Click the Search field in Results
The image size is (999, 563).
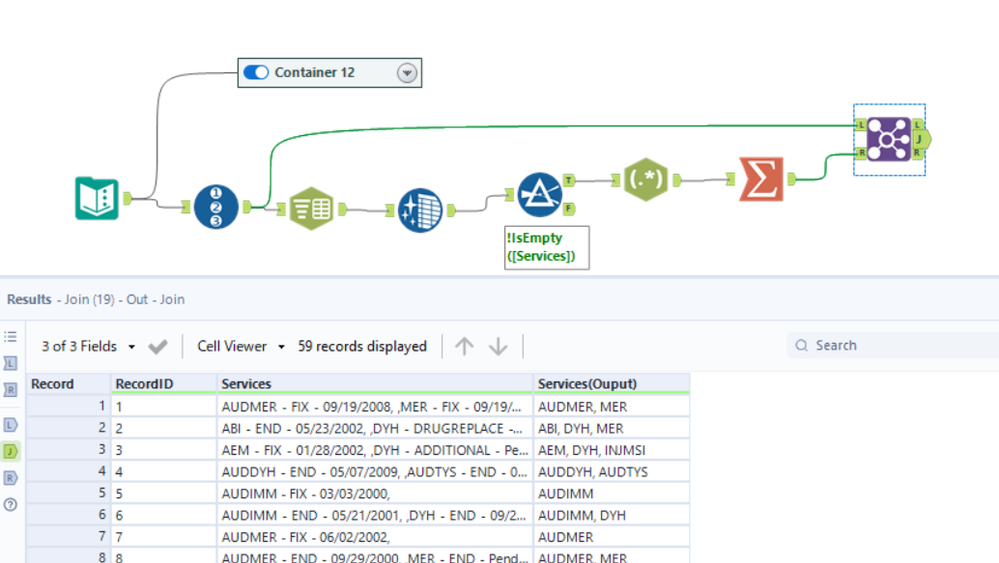click(x=892, y=345)
